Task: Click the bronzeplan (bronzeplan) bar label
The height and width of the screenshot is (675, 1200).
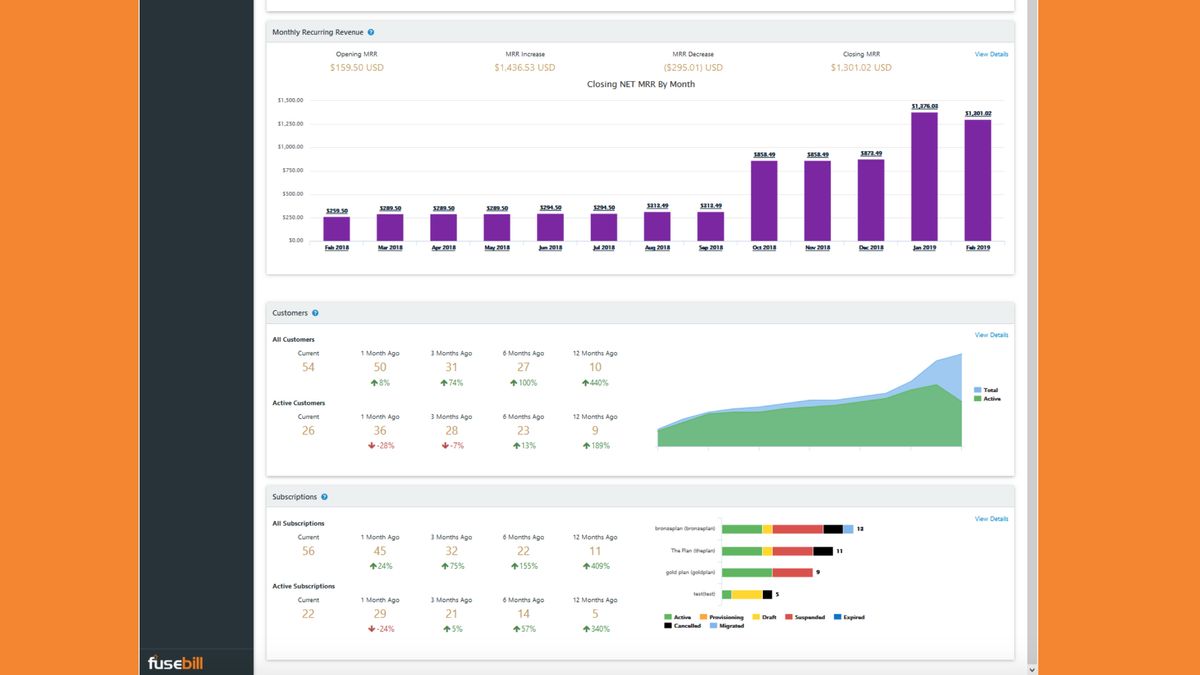Action: coord(686,528)
